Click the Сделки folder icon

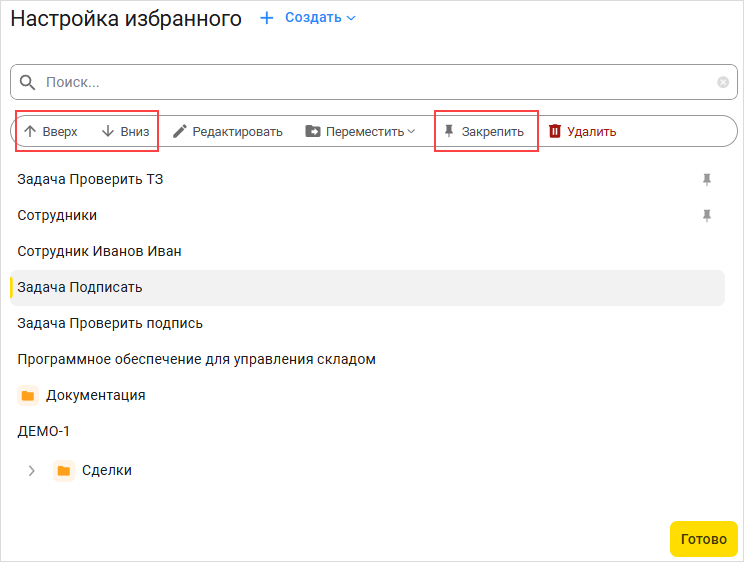(x=64, y=471)
